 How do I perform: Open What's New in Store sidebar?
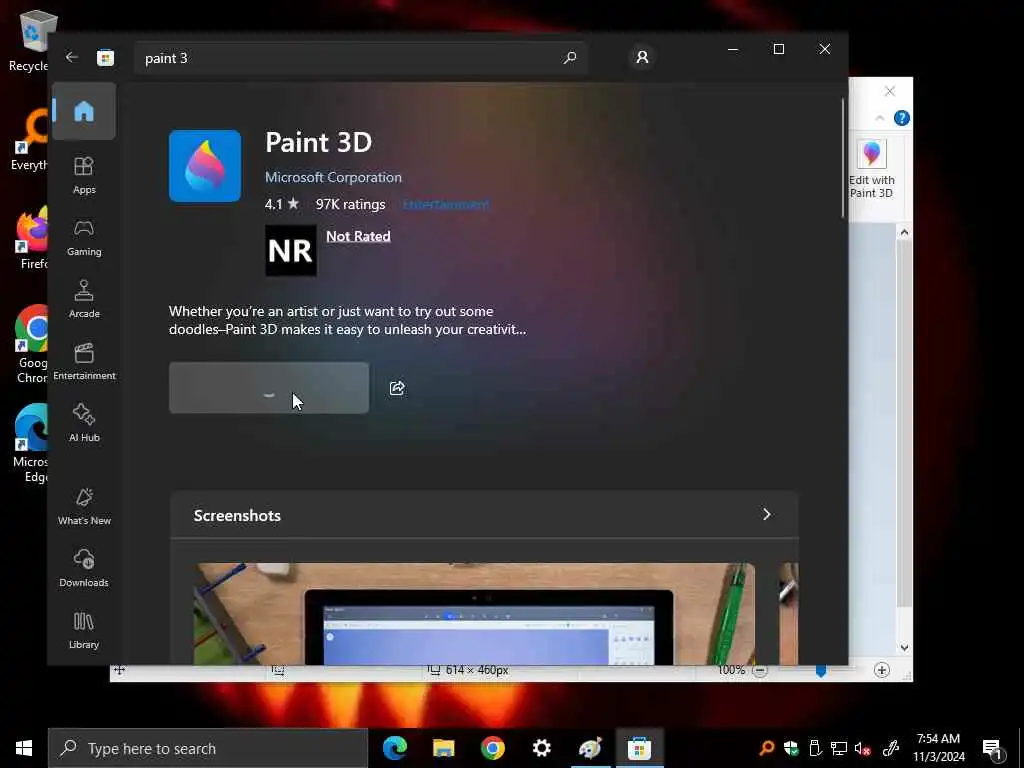click(x=84, y=506)
